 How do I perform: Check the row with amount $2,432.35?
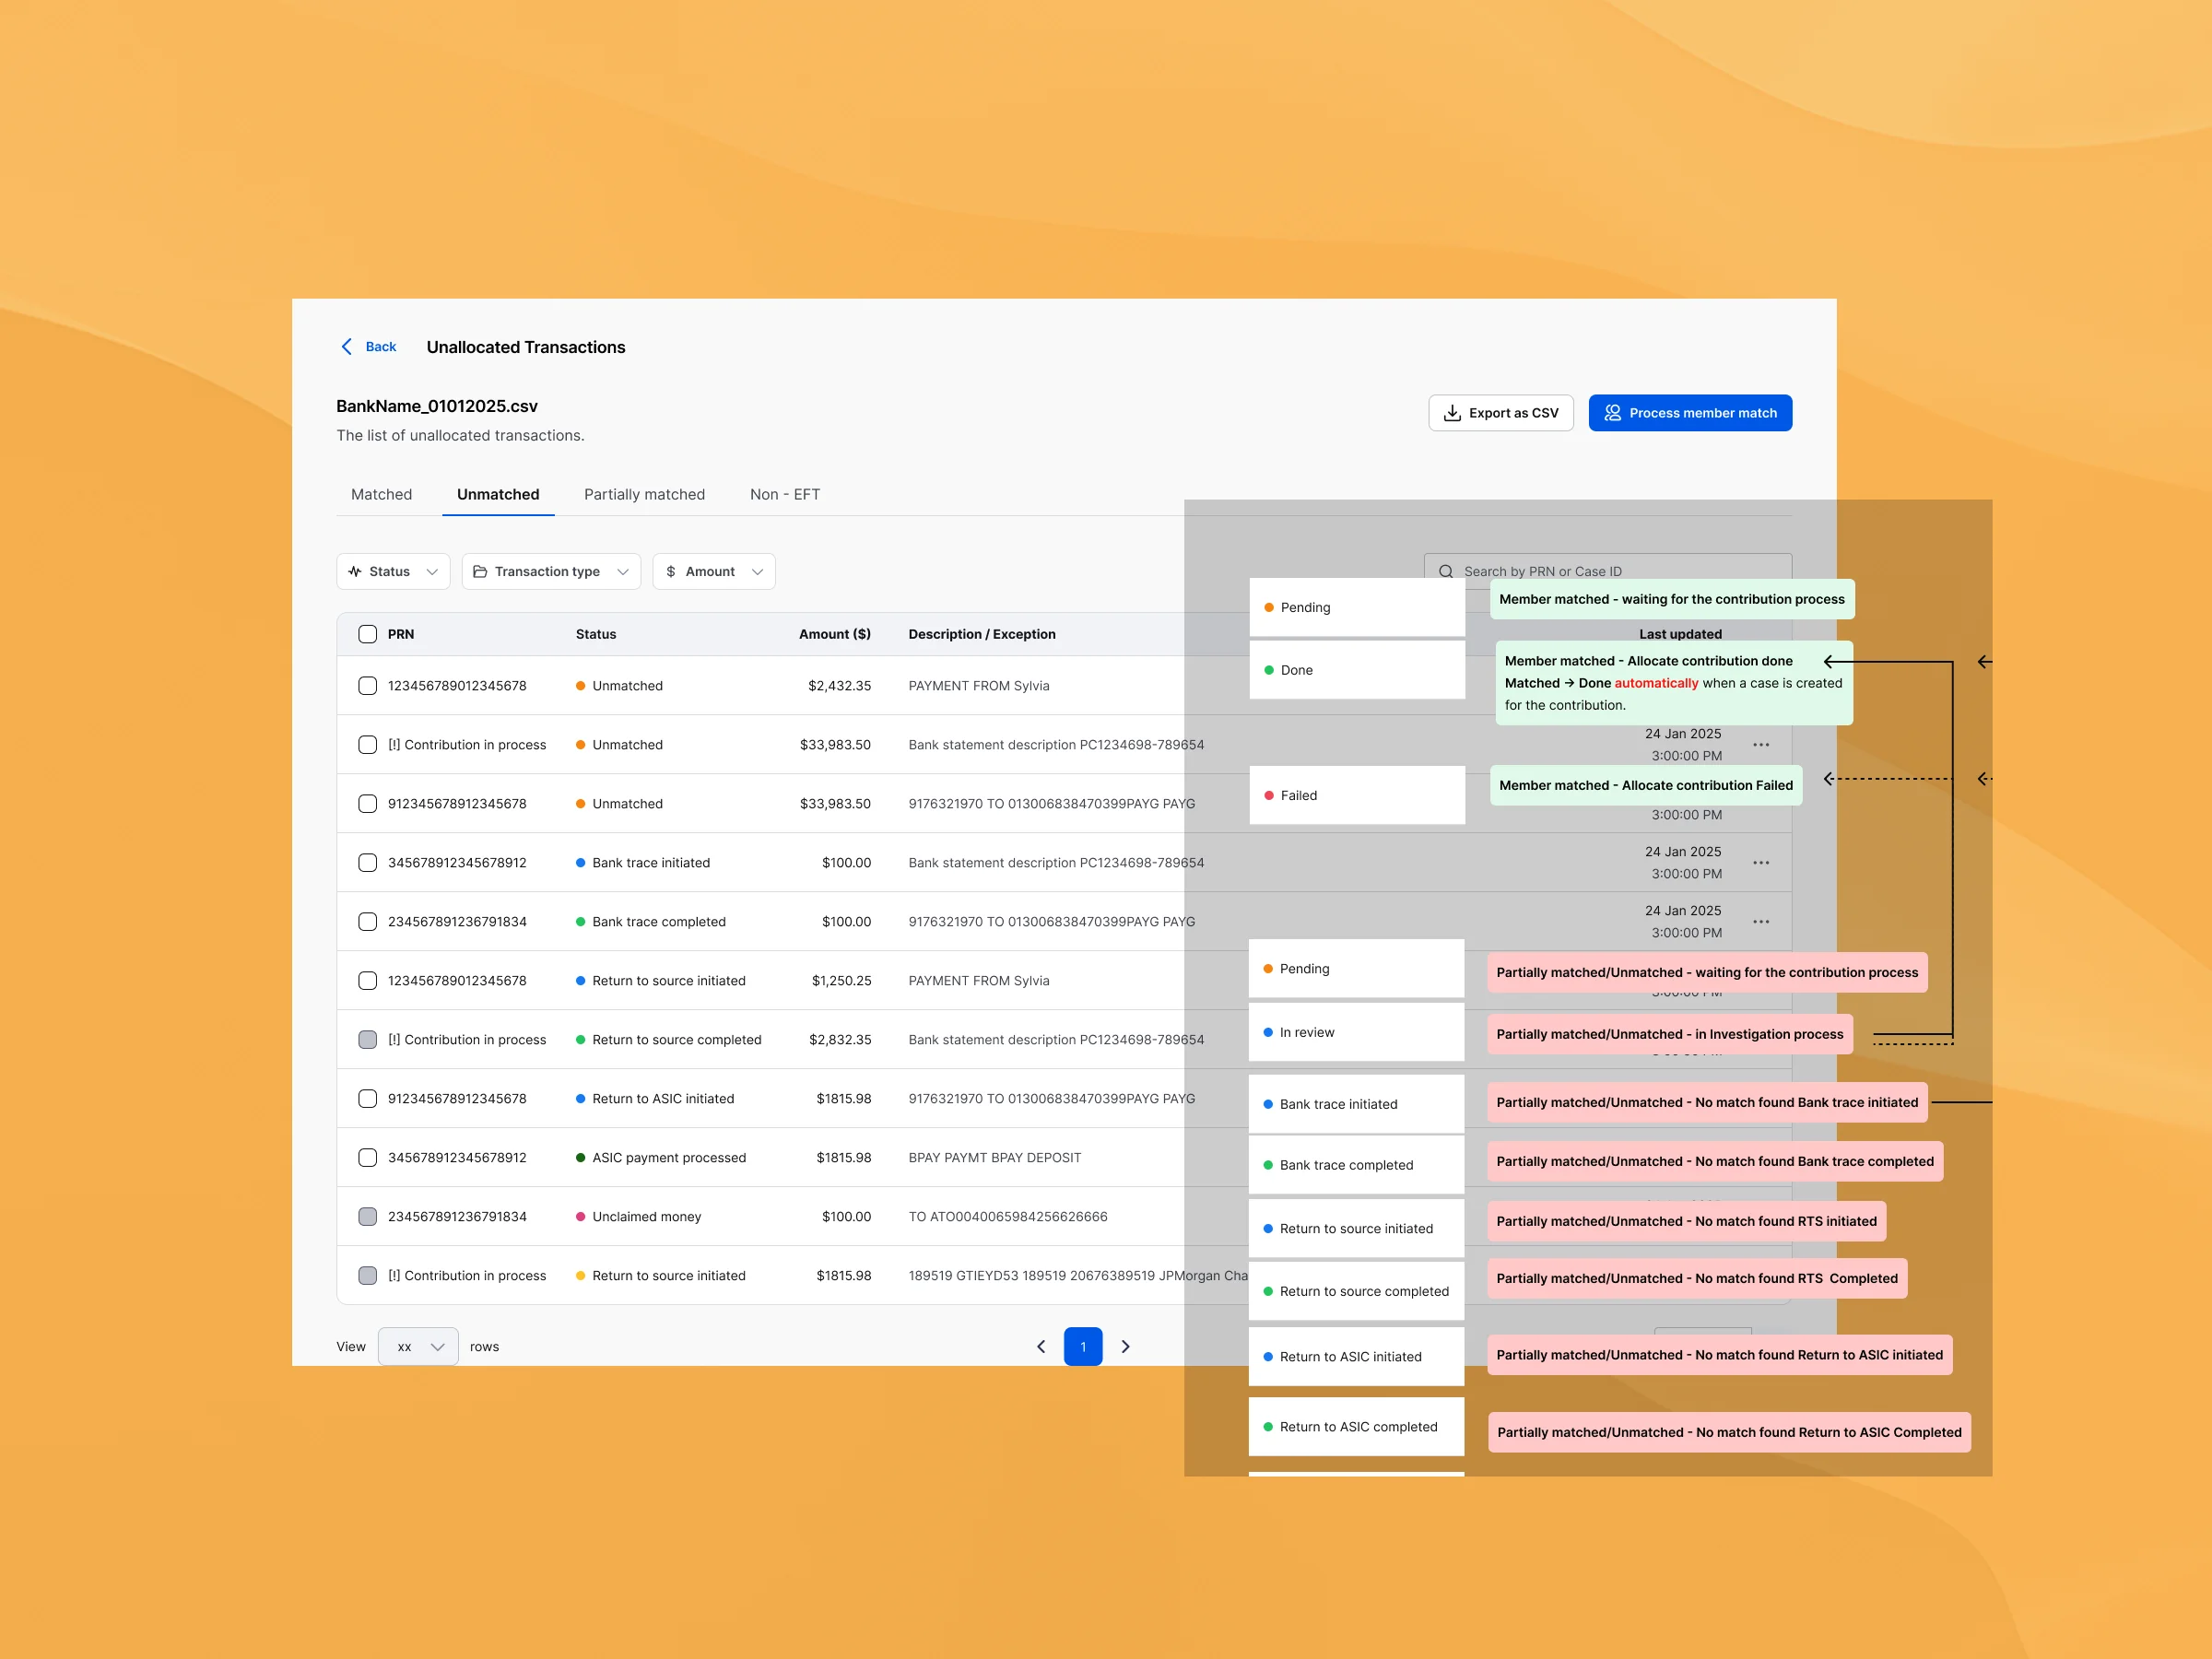click(368, 686)
